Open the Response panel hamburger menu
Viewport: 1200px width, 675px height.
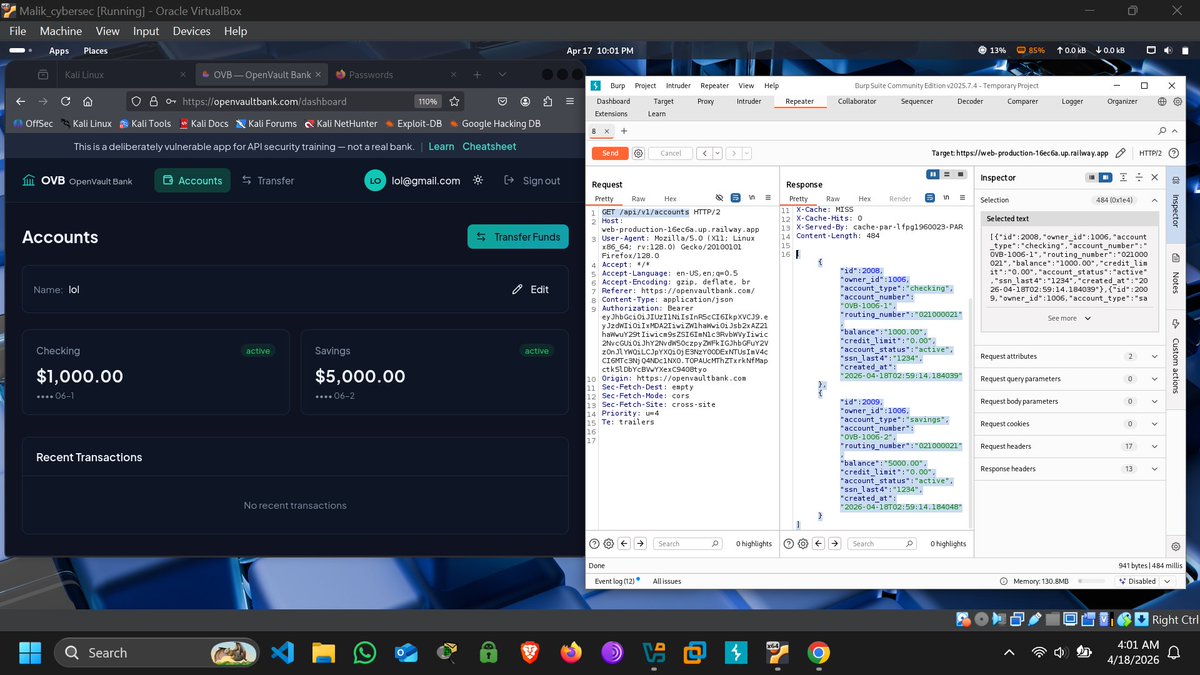pyautogui.click(x=962, y=198)
